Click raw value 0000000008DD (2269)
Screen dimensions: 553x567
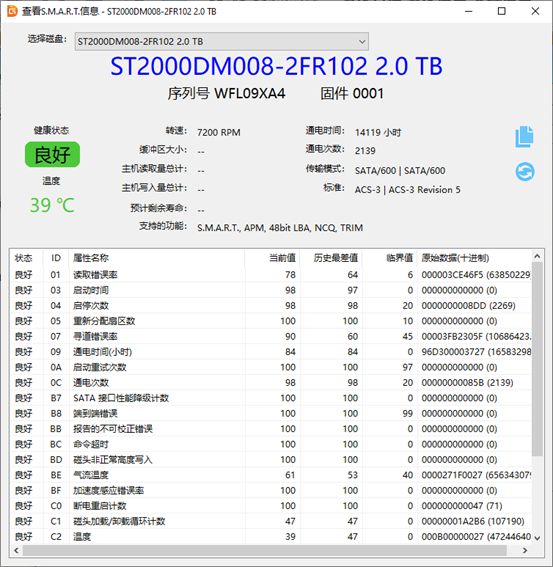[x=468, y=306]
